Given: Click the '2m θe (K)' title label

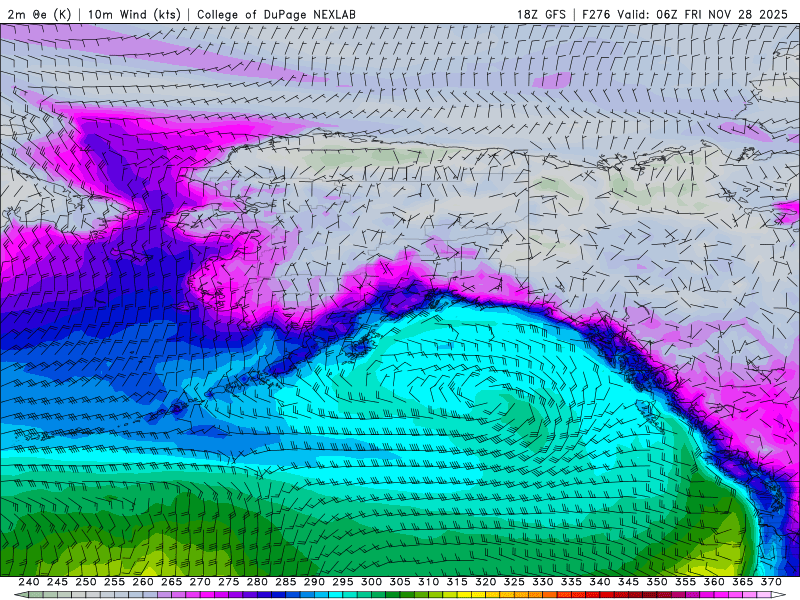Looking at the screenshot, I should click(x=39, y=14).
